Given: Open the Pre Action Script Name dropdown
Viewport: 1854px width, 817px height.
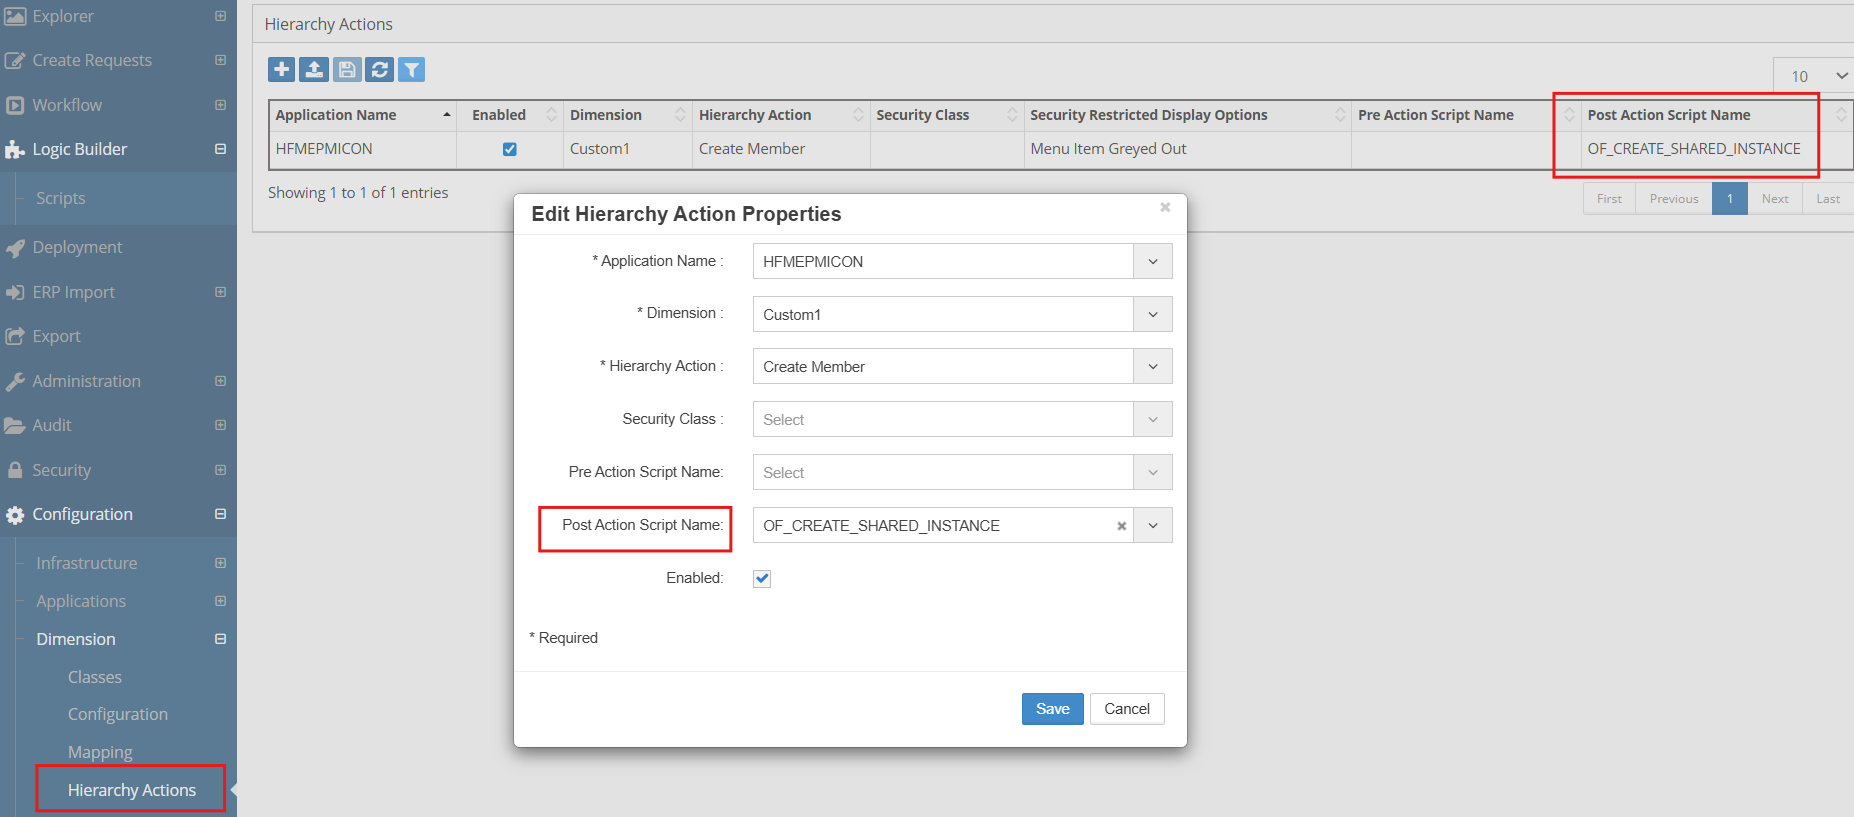Looking at the screenshot, I should click(x=1152, y=473).
